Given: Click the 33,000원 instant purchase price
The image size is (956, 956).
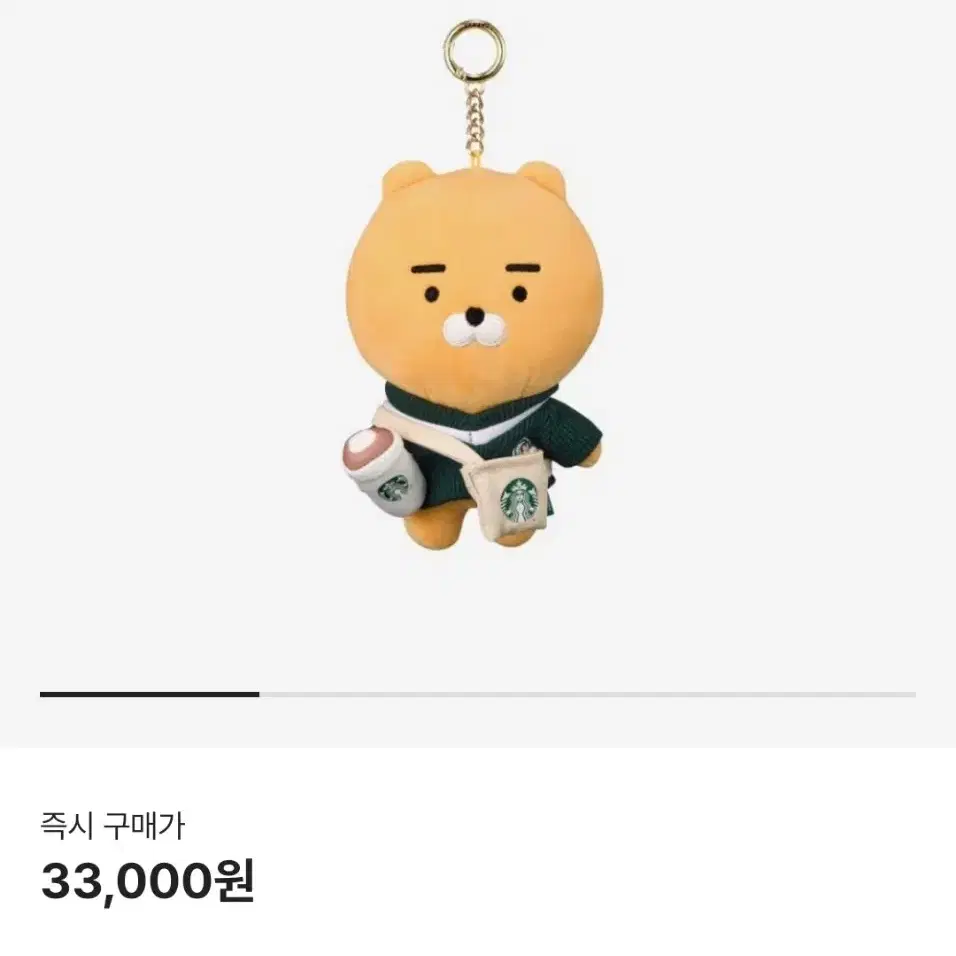Looking at the screenshot, I should tap(148, 880).
